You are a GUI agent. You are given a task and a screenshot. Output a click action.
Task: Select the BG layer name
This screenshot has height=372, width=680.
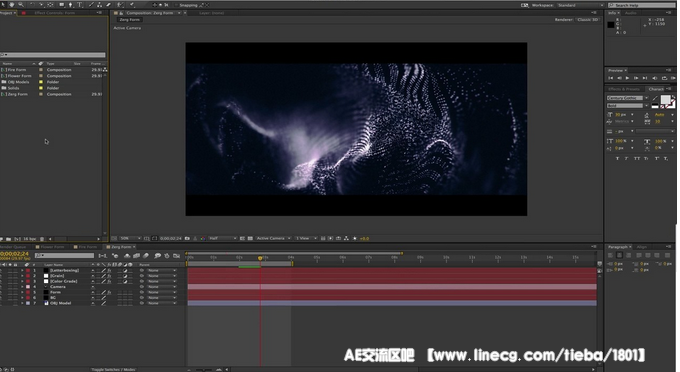click(x=53, y=298)
